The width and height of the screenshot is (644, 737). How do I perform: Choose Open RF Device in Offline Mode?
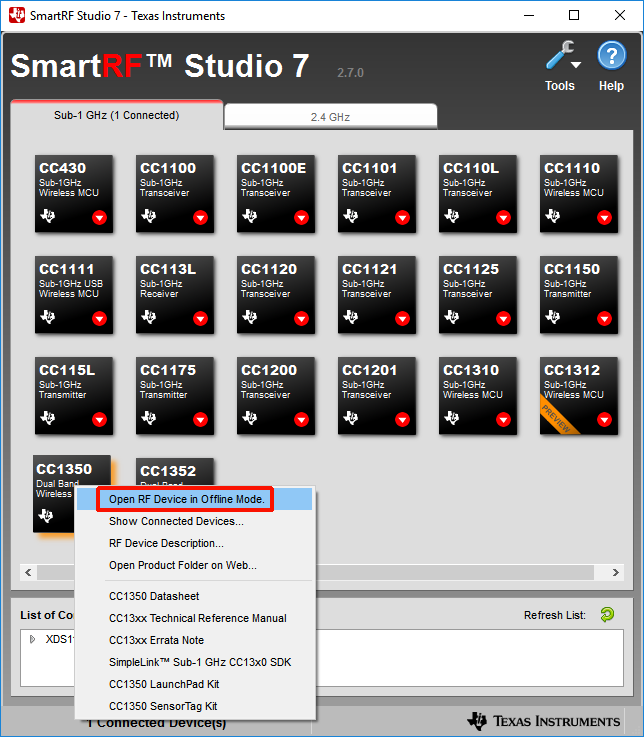pos(187,499)
